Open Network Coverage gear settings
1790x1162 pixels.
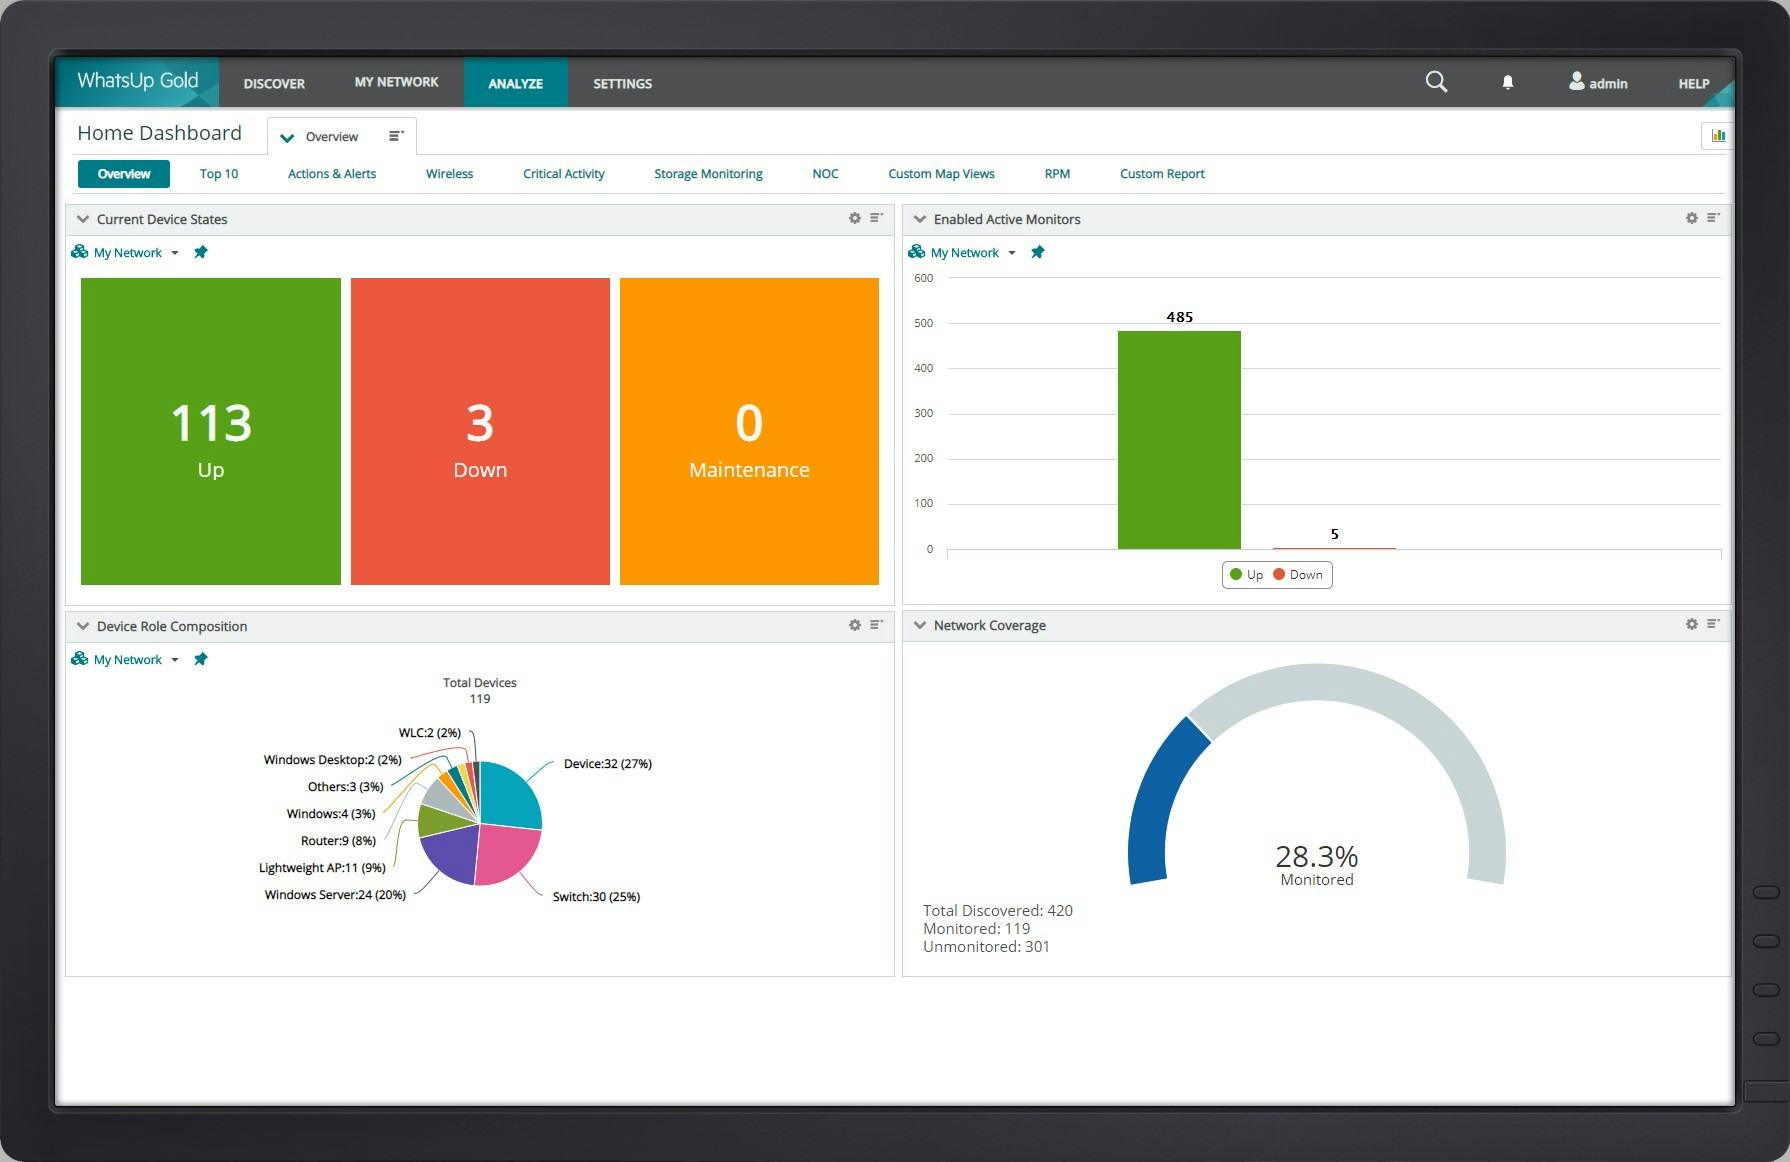click(1692, 624)
